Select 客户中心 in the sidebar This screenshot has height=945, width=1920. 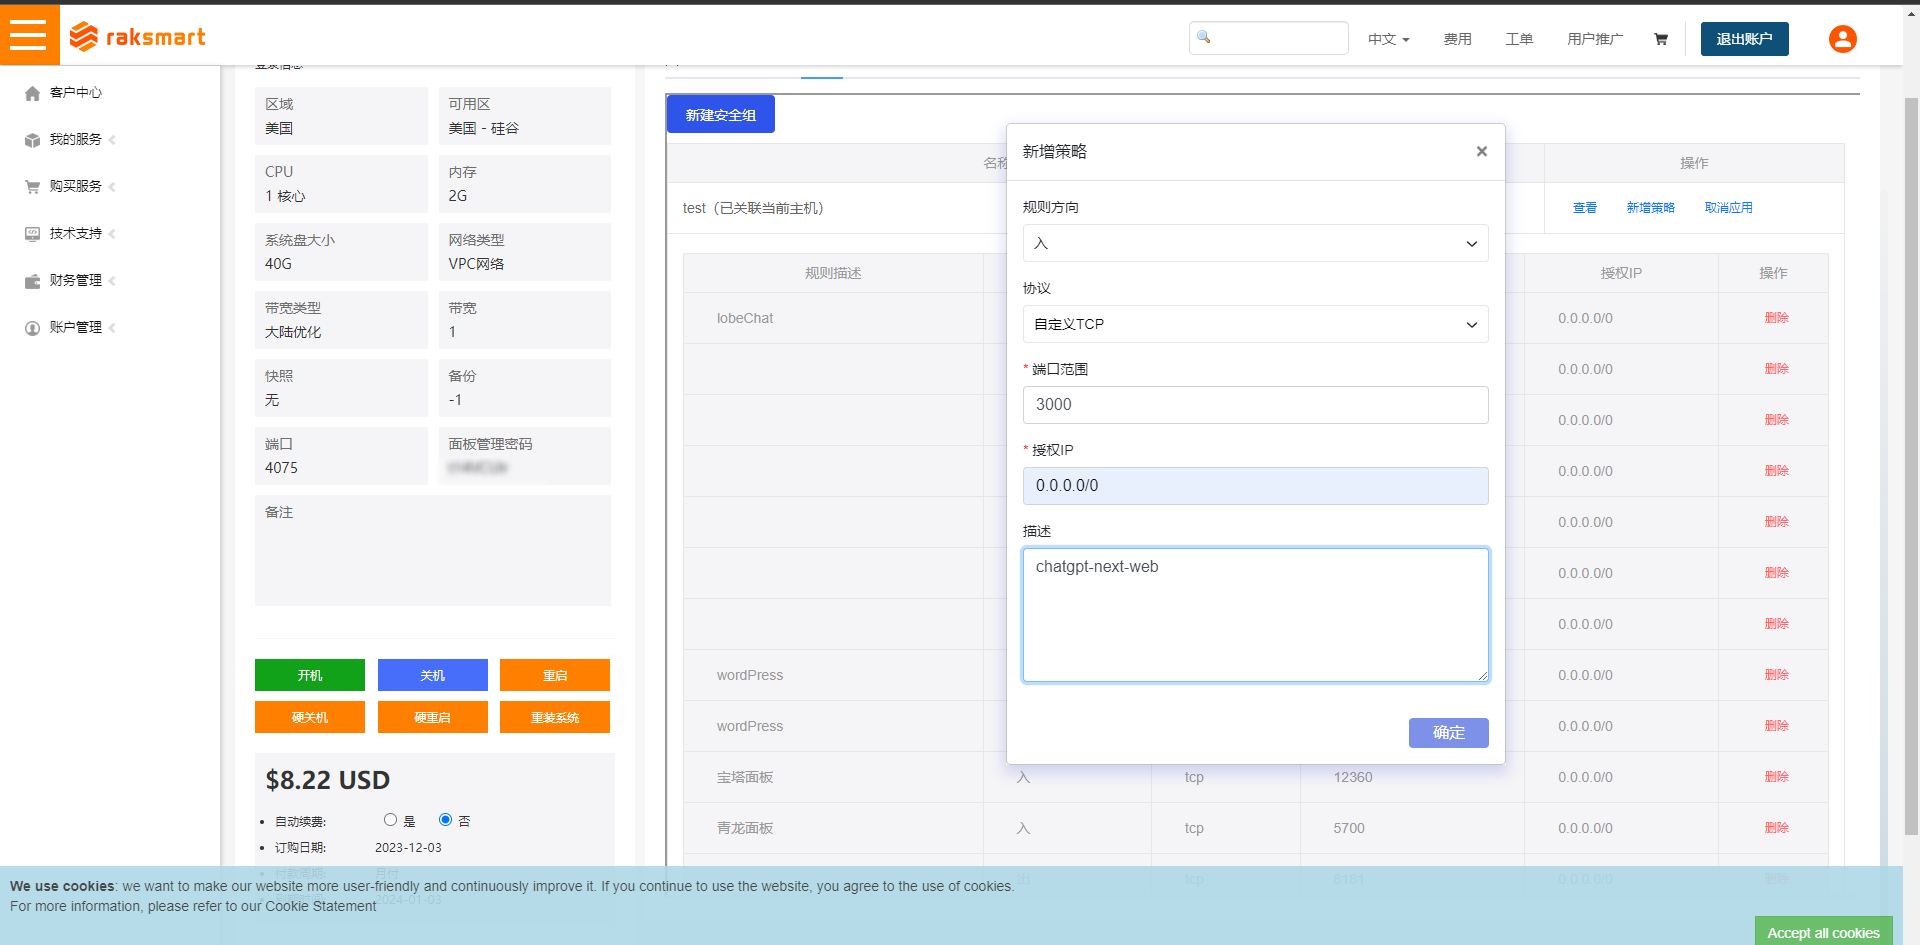pos(74,92)
